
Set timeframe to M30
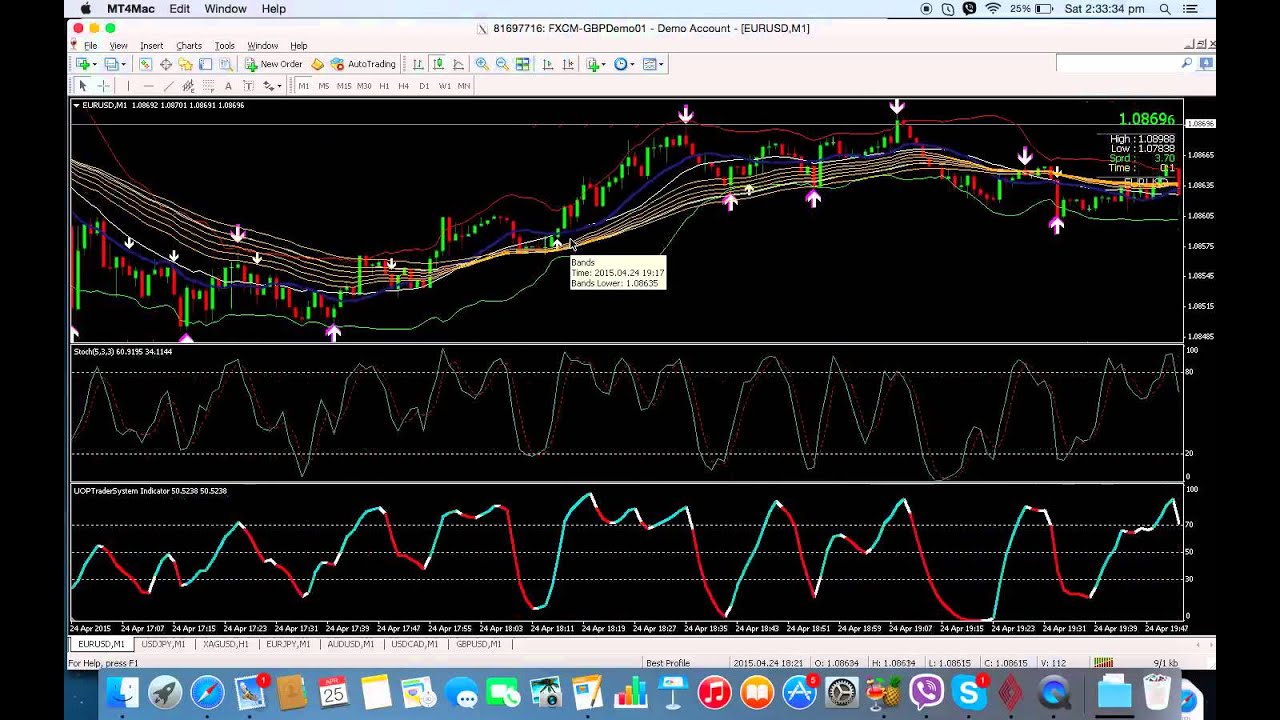click(x=364, y=86)
